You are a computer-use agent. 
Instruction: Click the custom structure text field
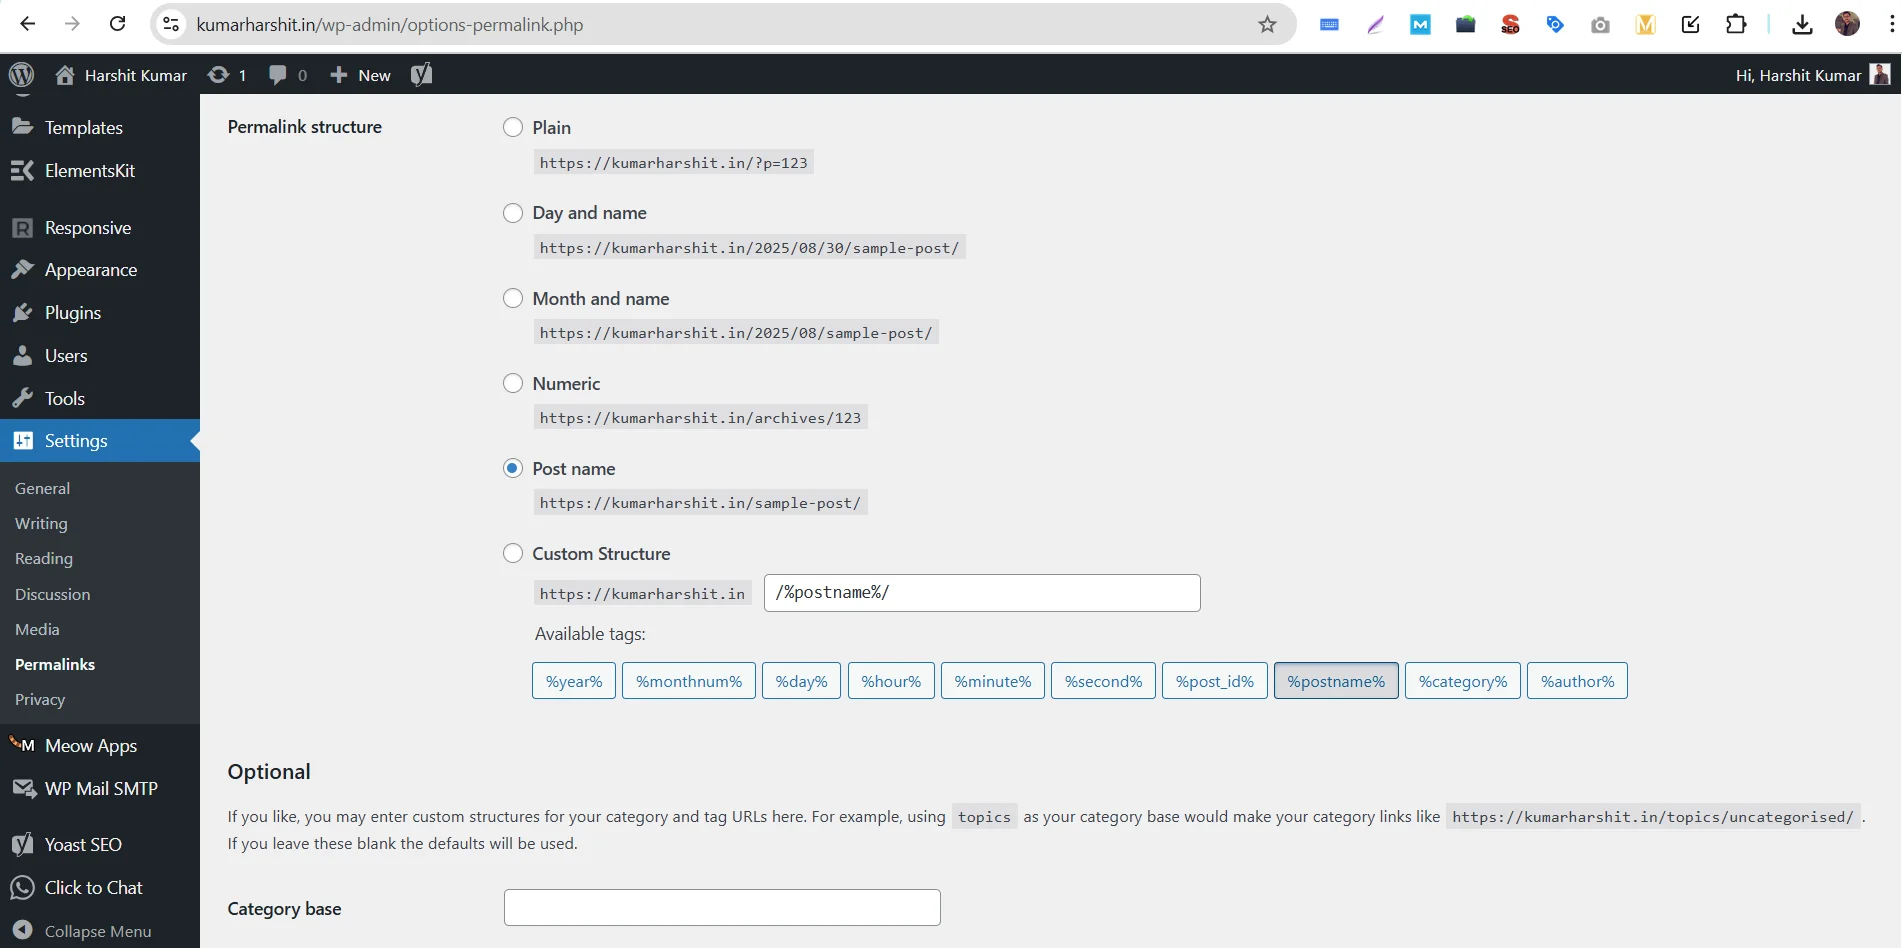tap(982, 593)
